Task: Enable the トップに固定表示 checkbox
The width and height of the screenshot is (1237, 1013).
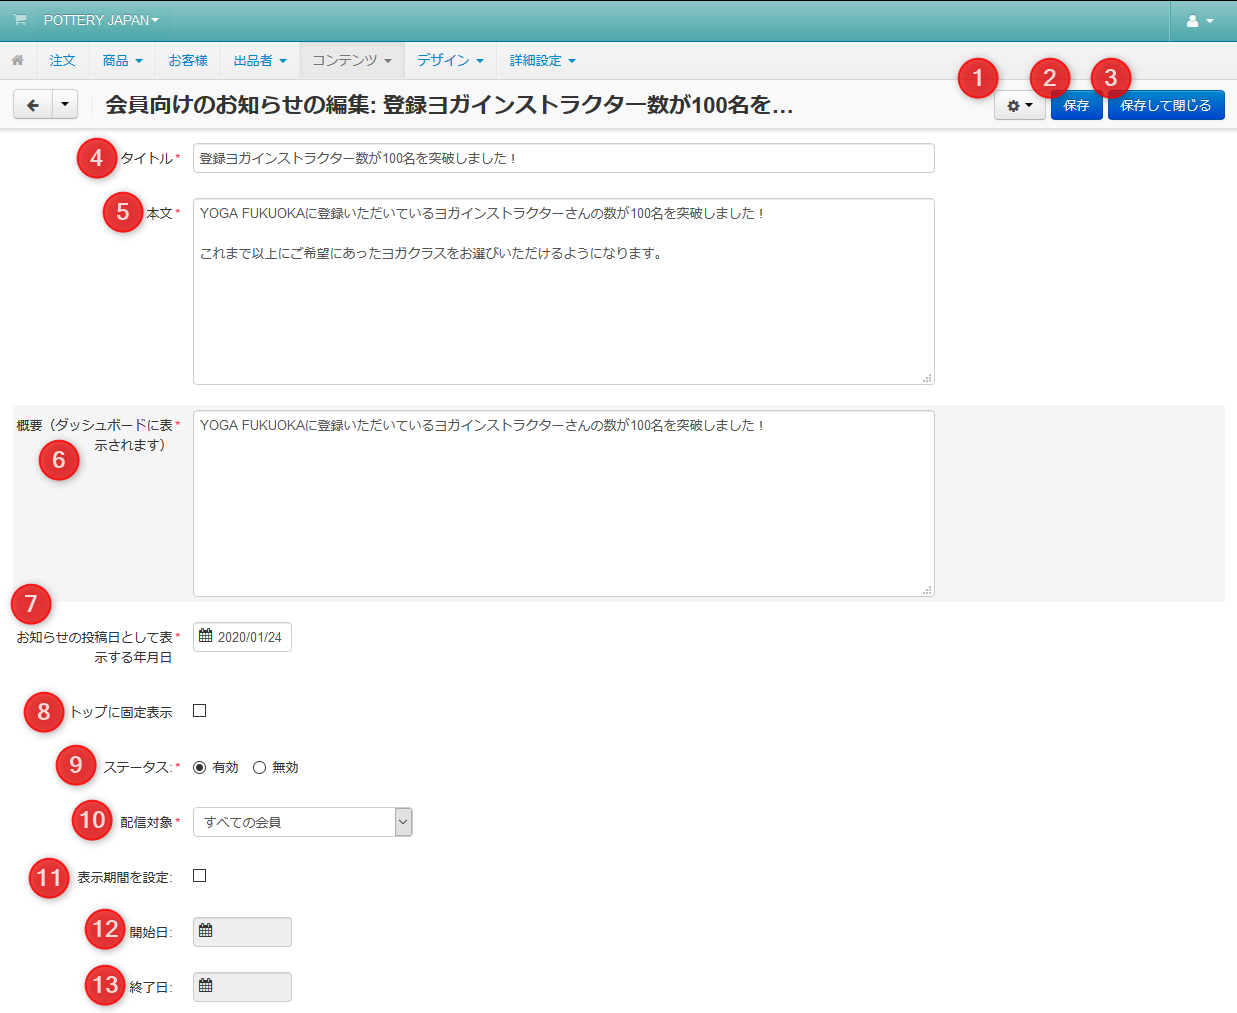Action: (200, 711)
